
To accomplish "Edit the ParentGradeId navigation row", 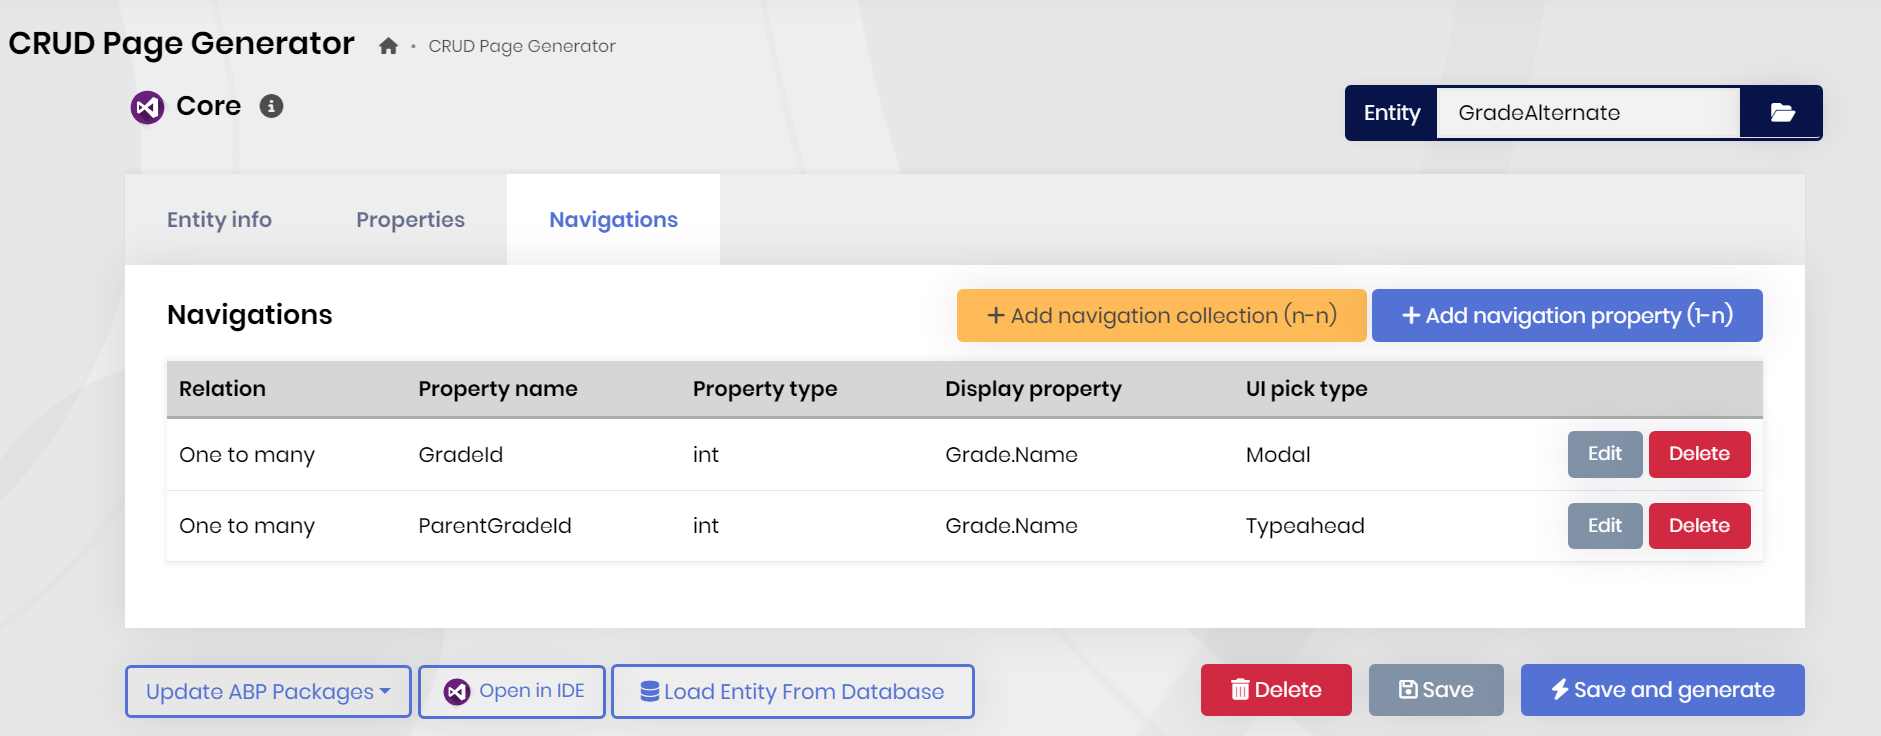I will tap(1604, 526).
